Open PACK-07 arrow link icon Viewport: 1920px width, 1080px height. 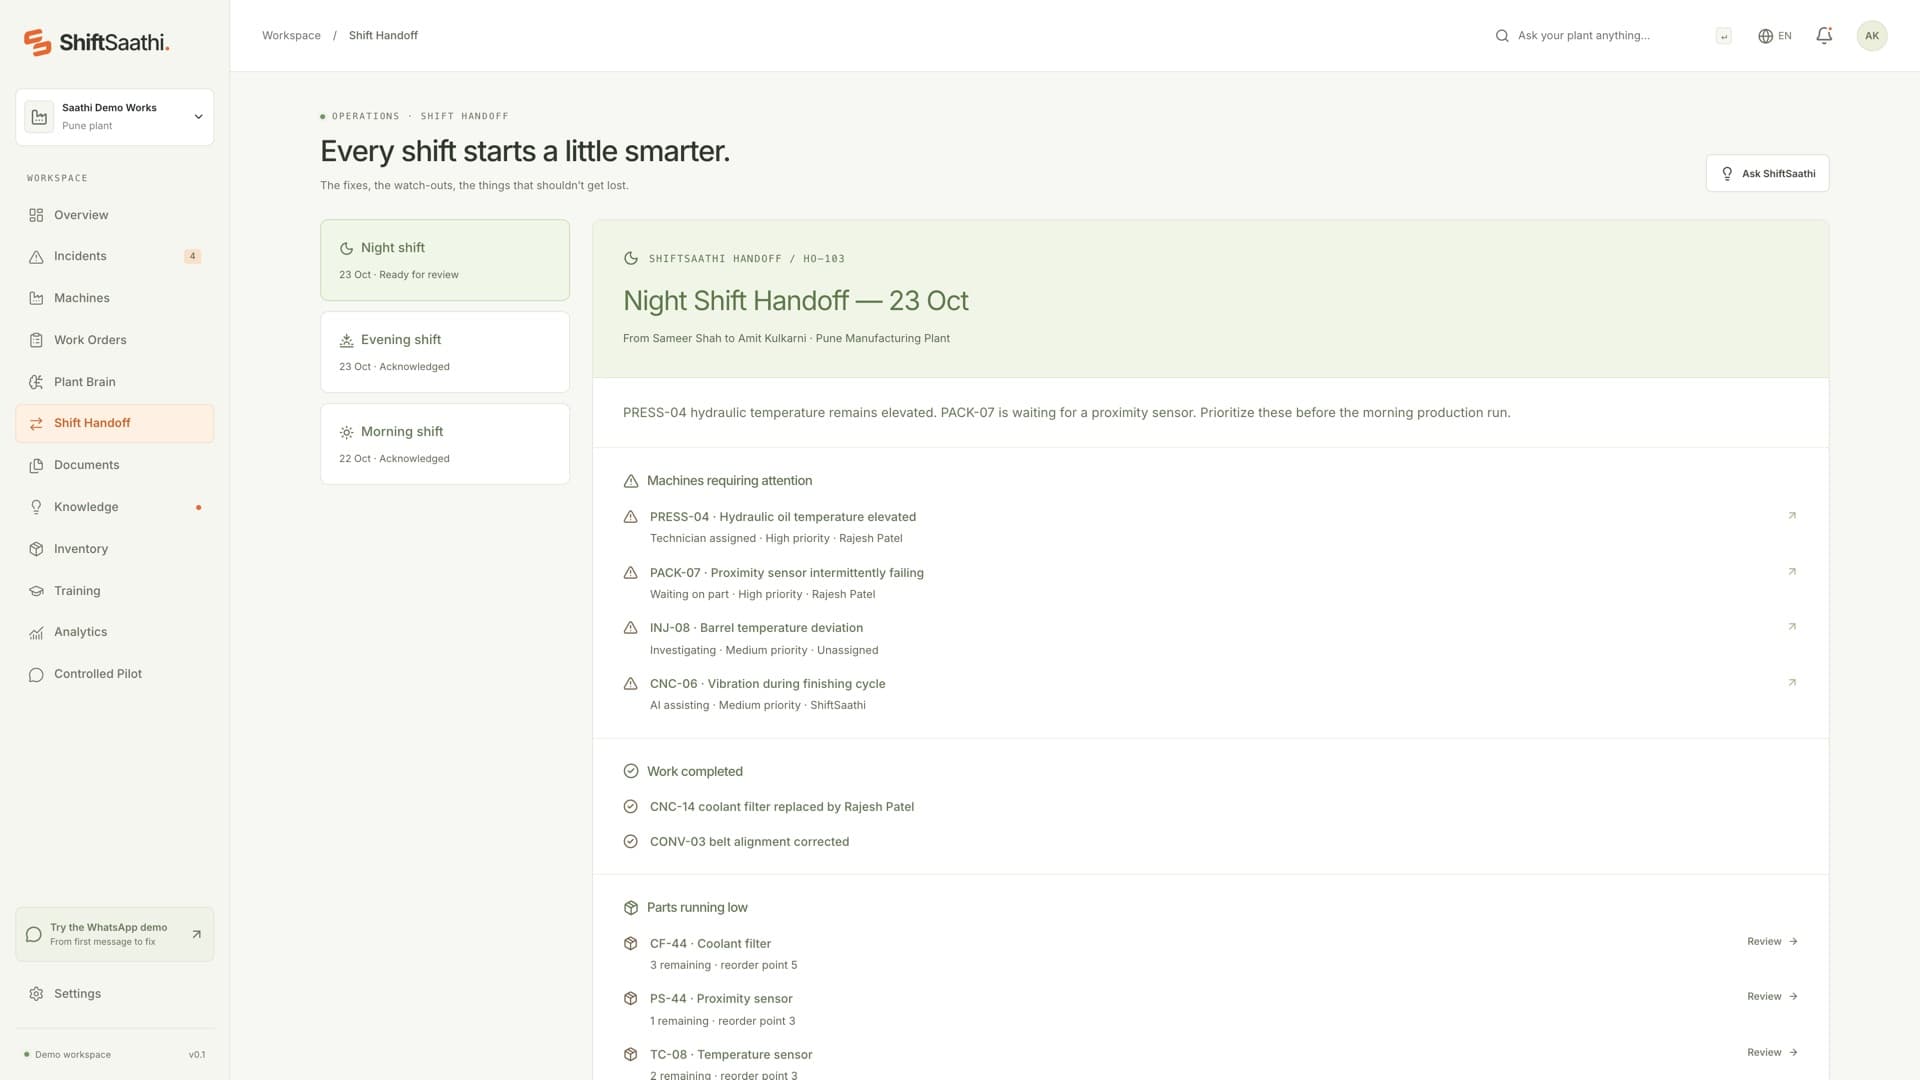click(1792, 572)
